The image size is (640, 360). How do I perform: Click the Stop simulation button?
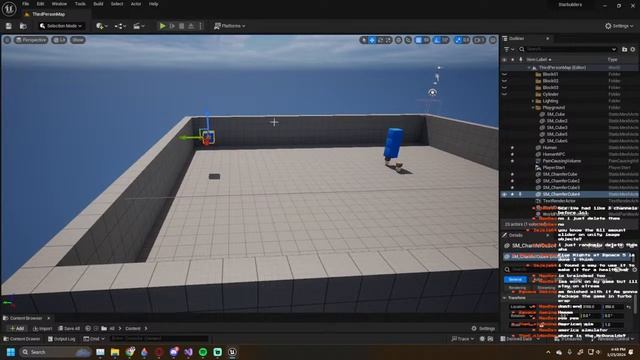(182, 26)
